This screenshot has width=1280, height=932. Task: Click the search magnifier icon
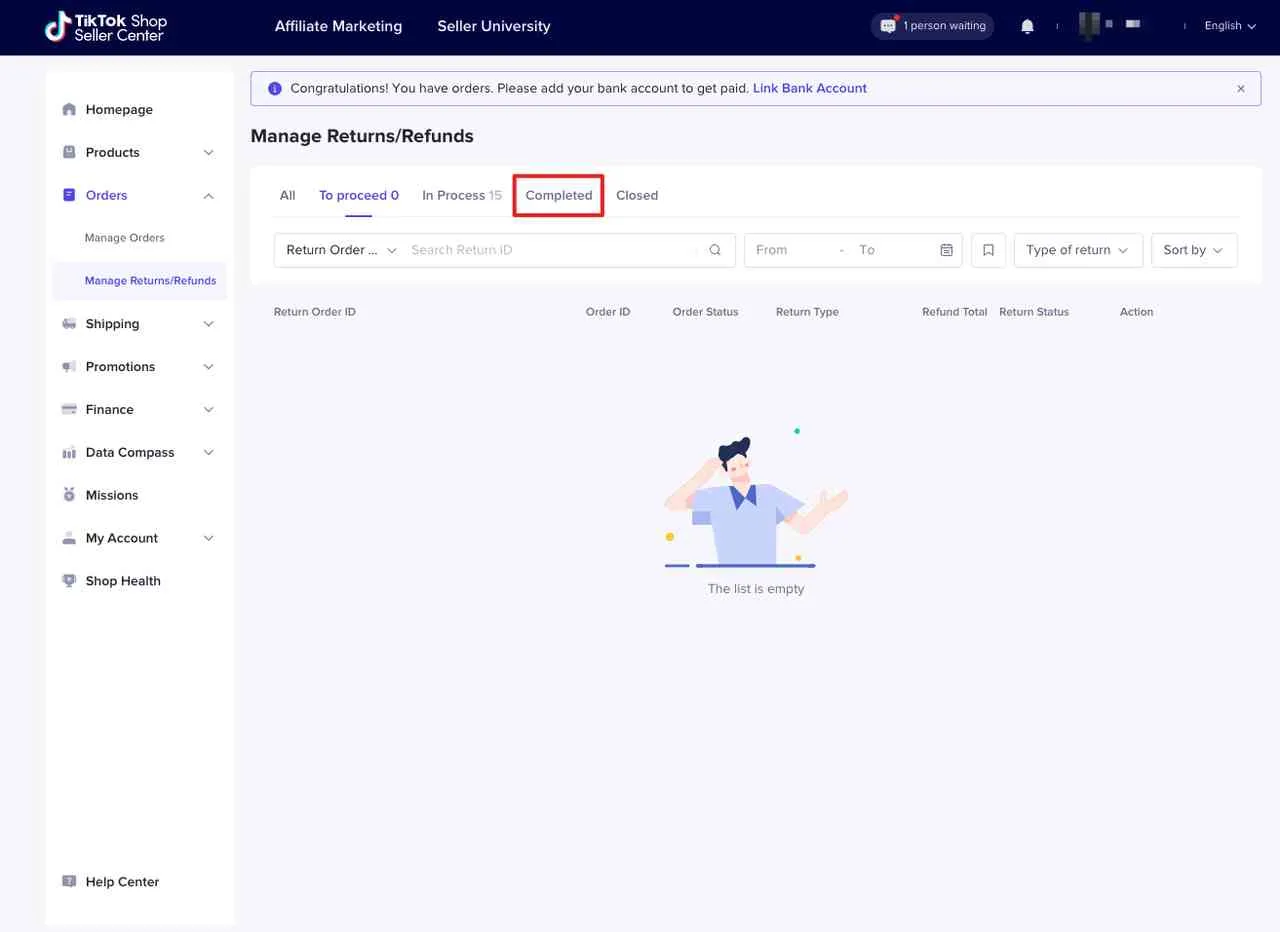tap(715, 250)
